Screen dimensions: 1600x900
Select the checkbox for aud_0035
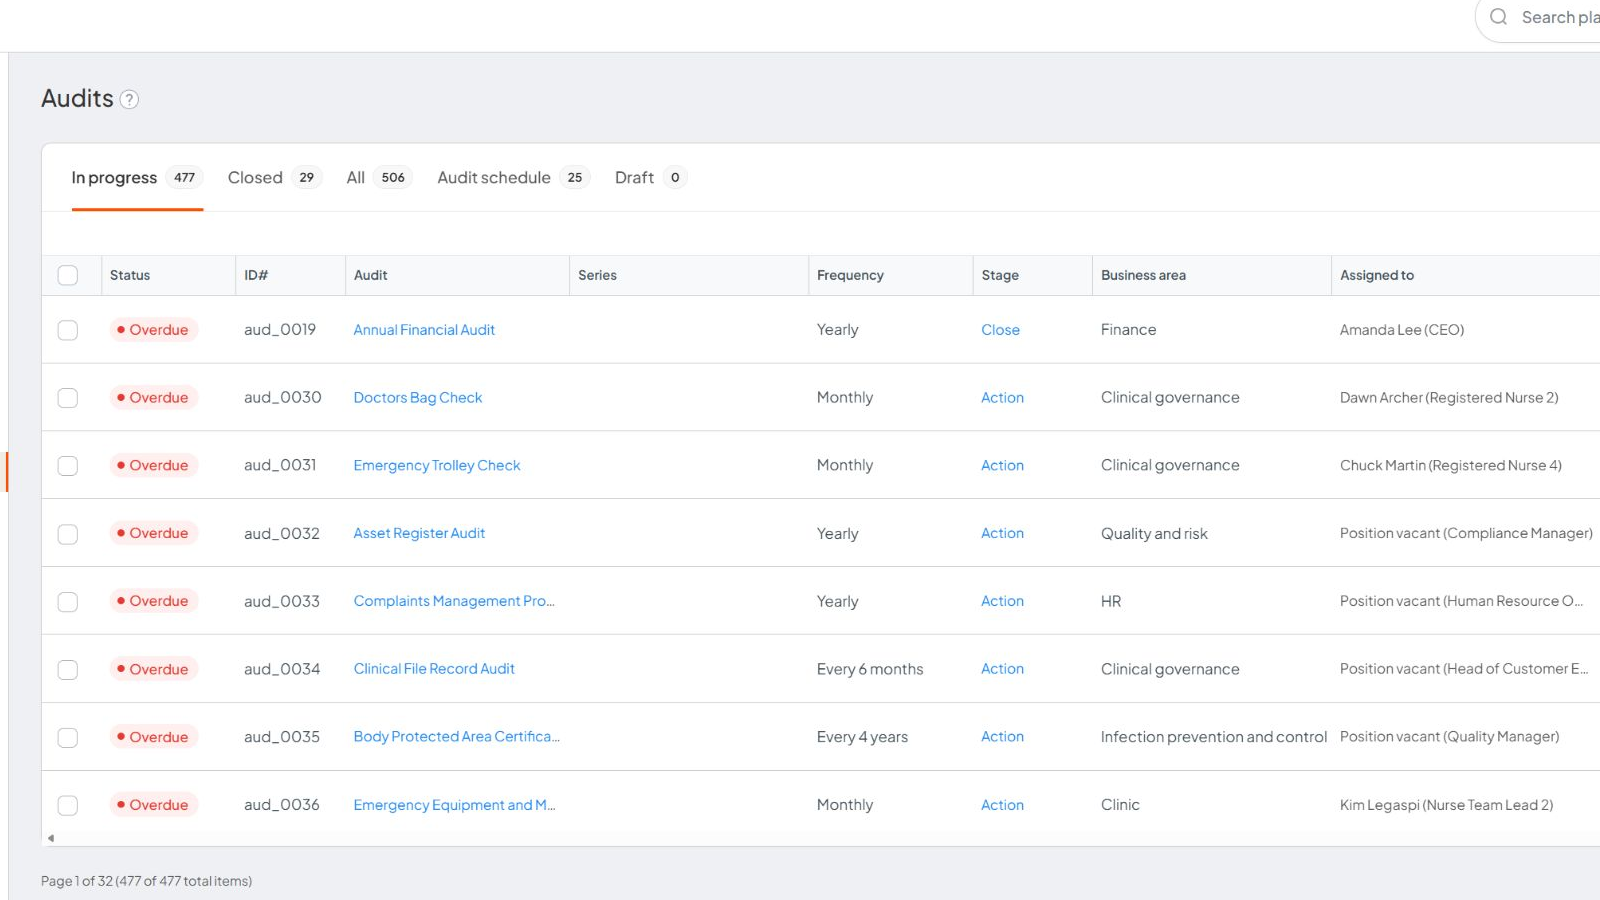tap(68, 738)
